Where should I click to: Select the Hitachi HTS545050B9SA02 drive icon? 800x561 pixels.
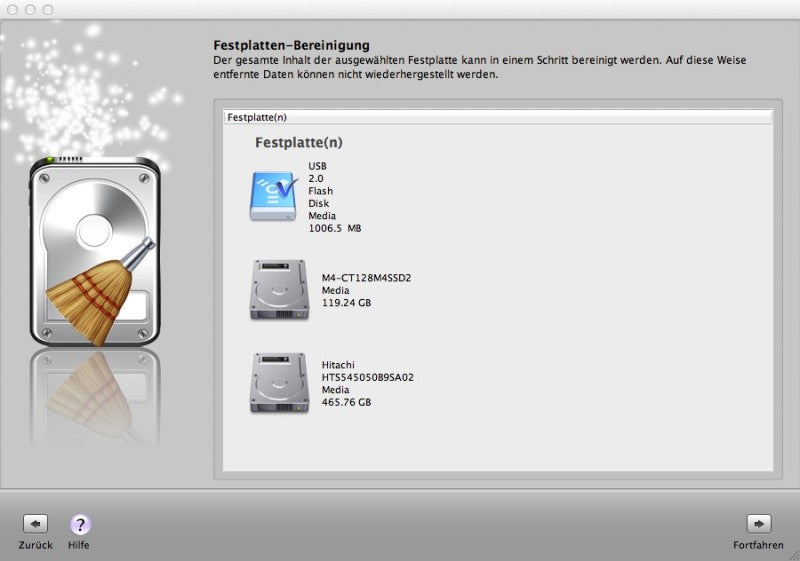[279, 383]
